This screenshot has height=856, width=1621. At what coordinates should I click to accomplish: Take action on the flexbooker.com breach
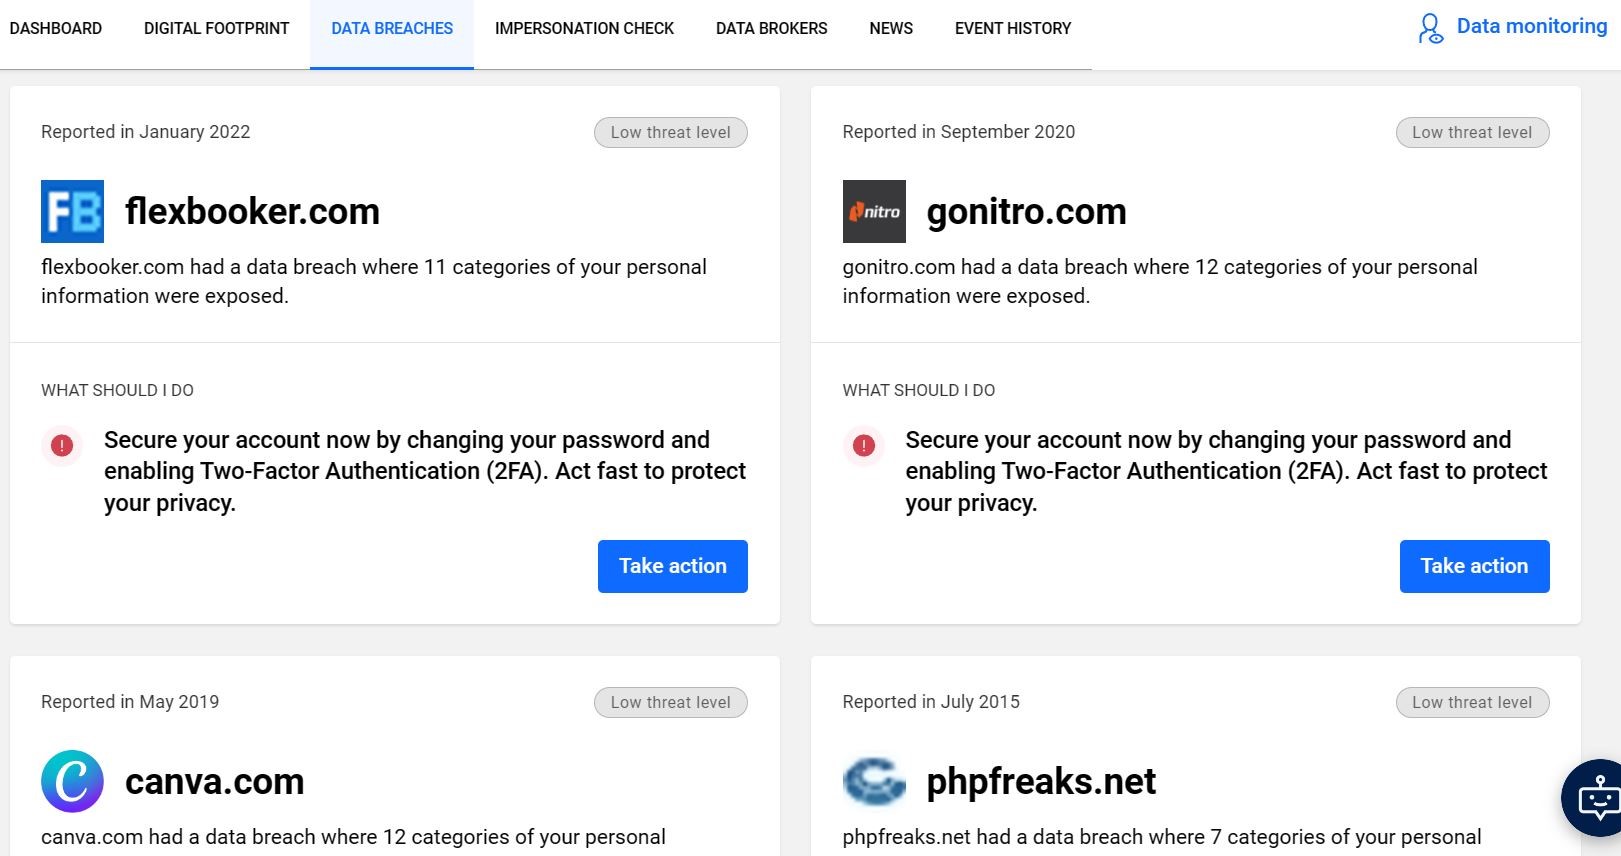(673, 566)
